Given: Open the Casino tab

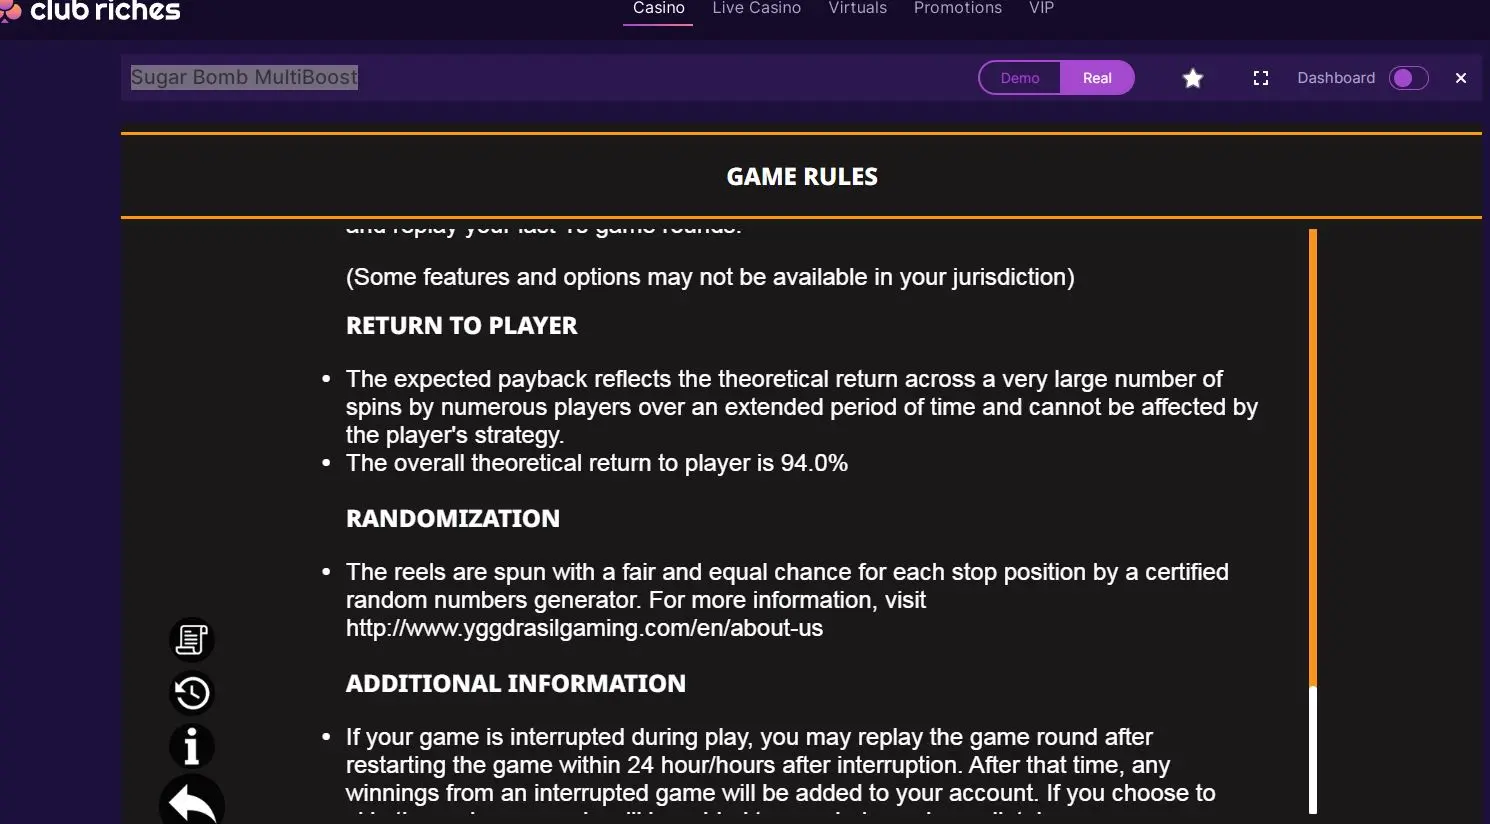Looking at the screenshot, I should pos(658,9).
